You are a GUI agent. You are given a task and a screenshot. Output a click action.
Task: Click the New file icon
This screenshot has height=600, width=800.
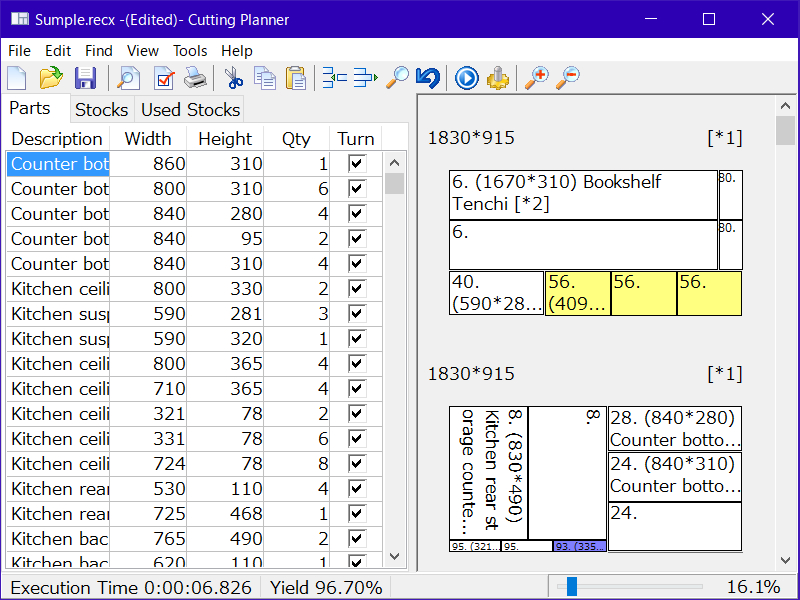click(17, 78)
